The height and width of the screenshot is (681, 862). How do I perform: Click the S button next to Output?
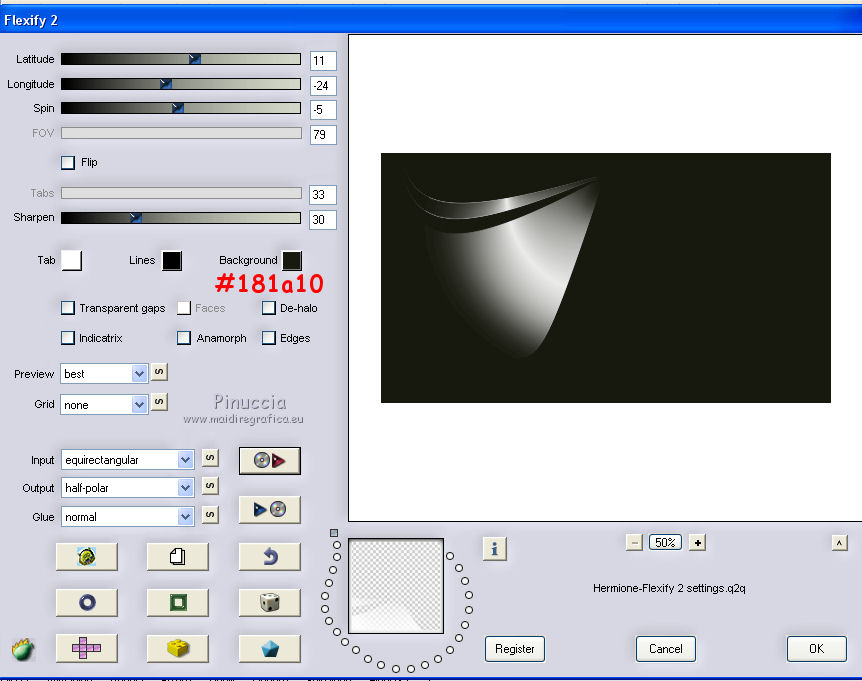pyautogui.click(x=210, y=486)
